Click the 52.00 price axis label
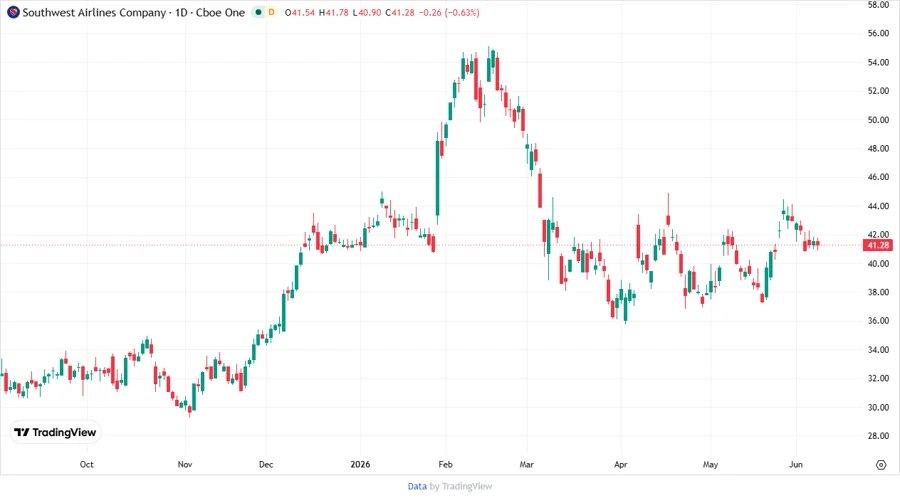The height and width of the screenshot is (498, 900). (878, 91)
